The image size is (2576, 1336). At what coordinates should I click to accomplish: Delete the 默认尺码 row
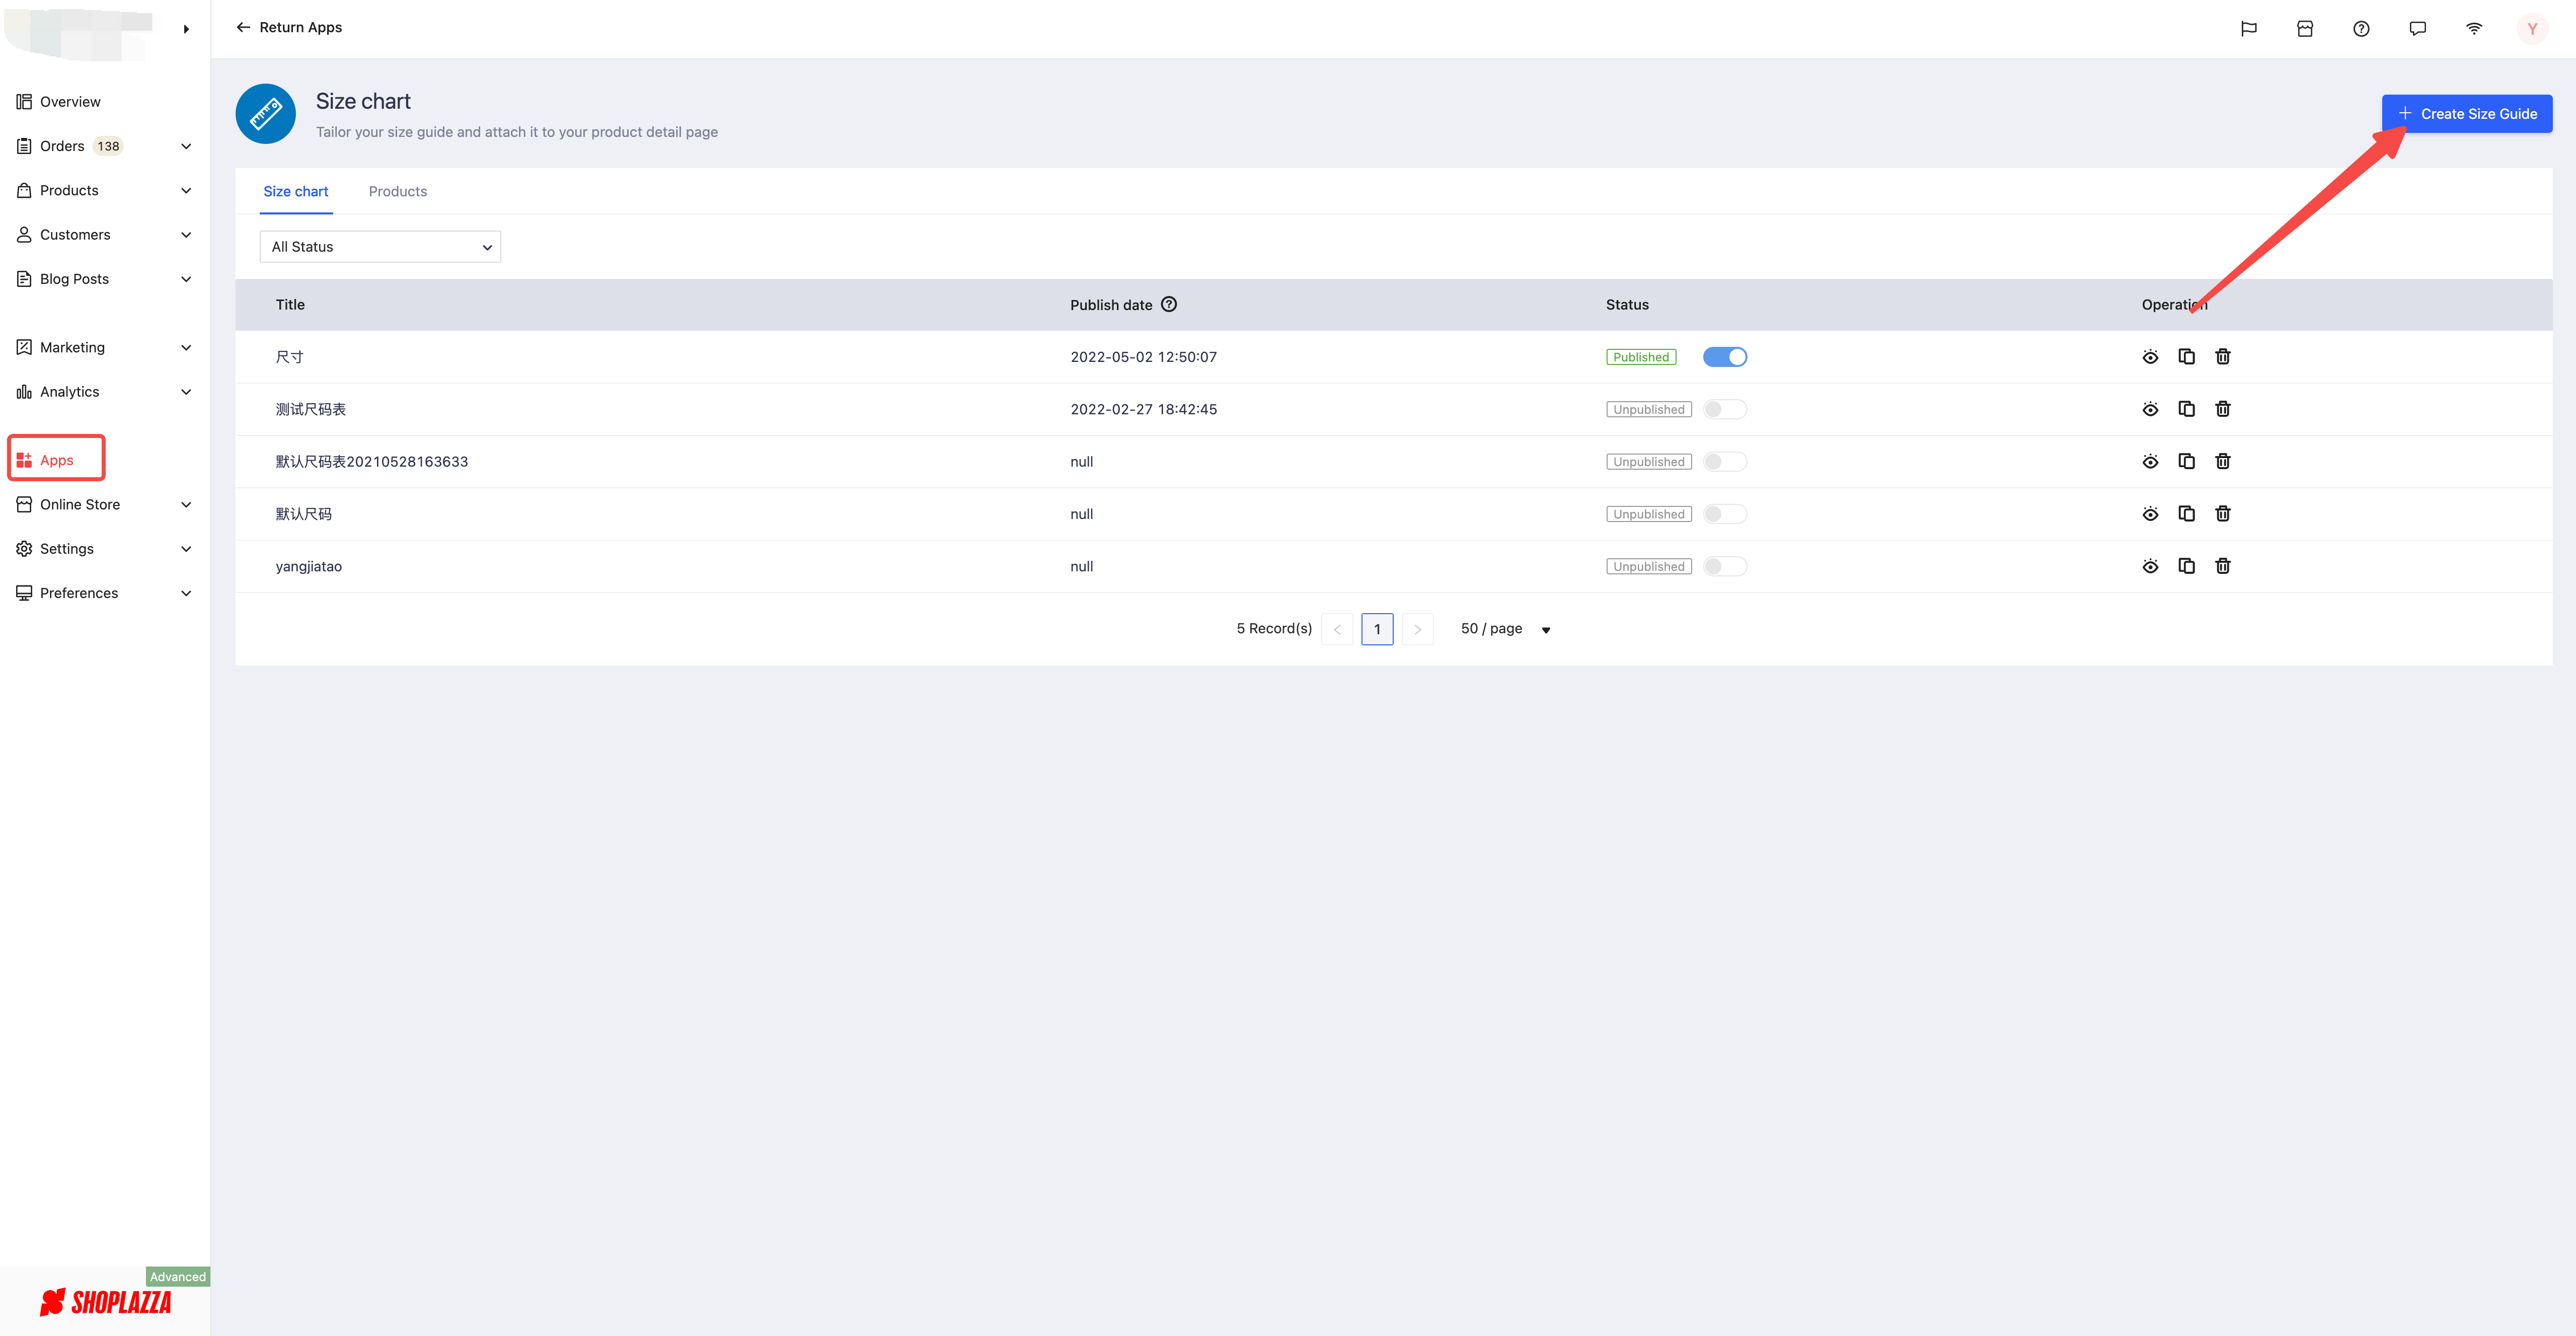[x=2222, y=514]
